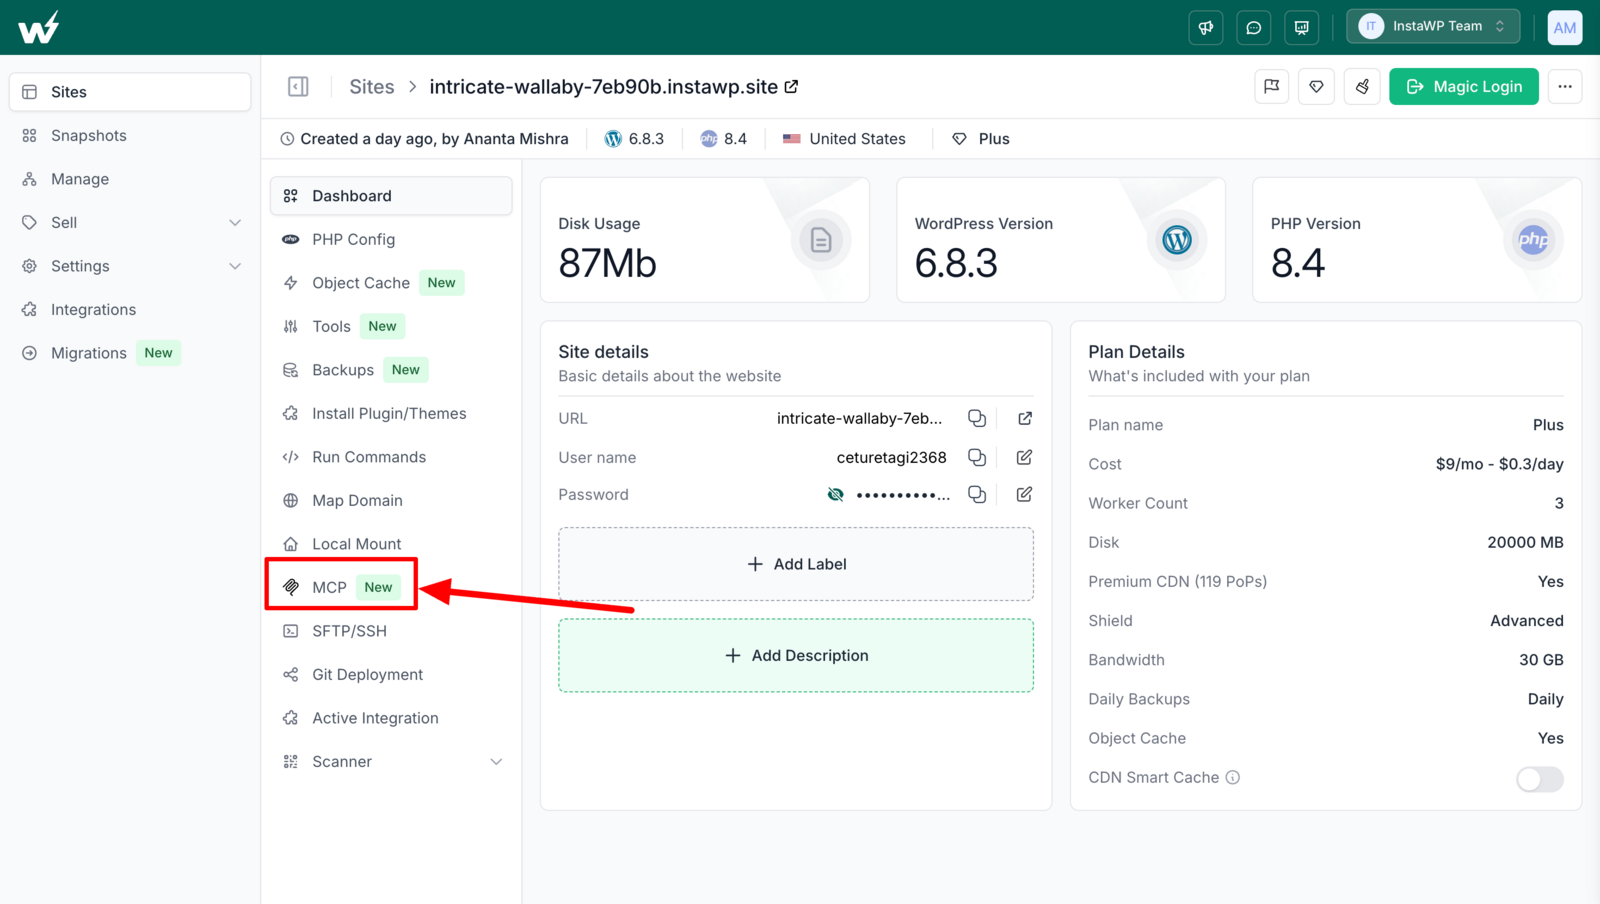The image size is (1600, 904).
Task: Toggle the CDN Smart Cache switch
Action: tap(1540, 779)
